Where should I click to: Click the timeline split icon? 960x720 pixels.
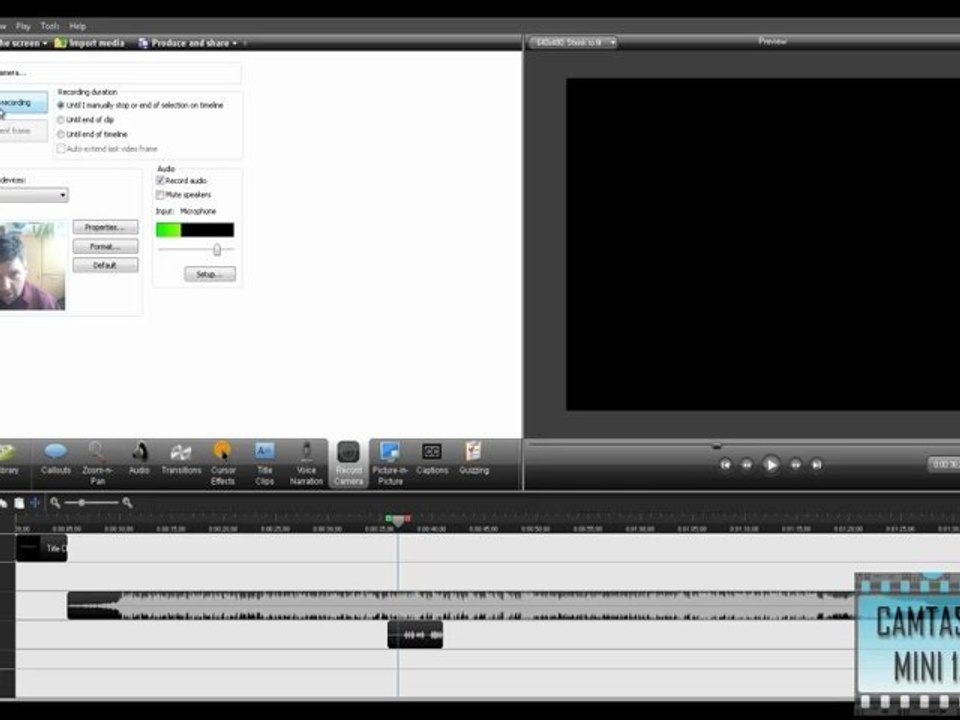tap(35, 503)
